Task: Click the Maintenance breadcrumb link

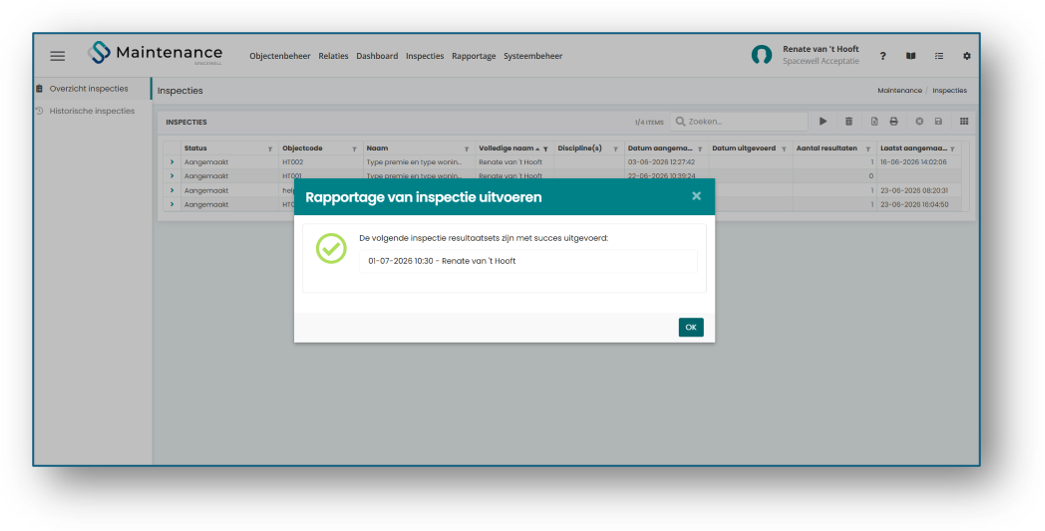Action: point(900,91)
